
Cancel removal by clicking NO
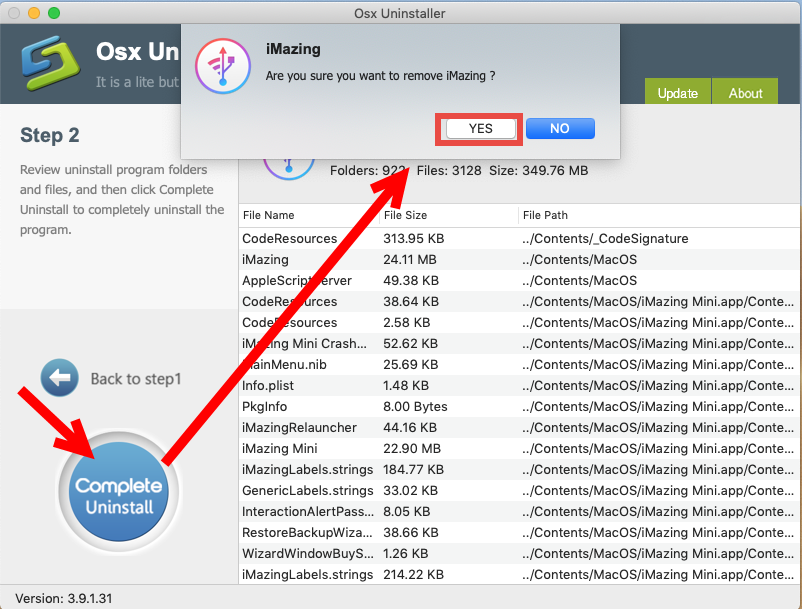pos(559,127)
